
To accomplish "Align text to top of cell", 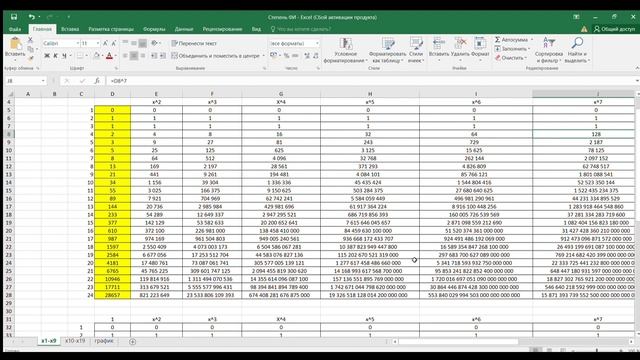I will (x=125, y=43).
